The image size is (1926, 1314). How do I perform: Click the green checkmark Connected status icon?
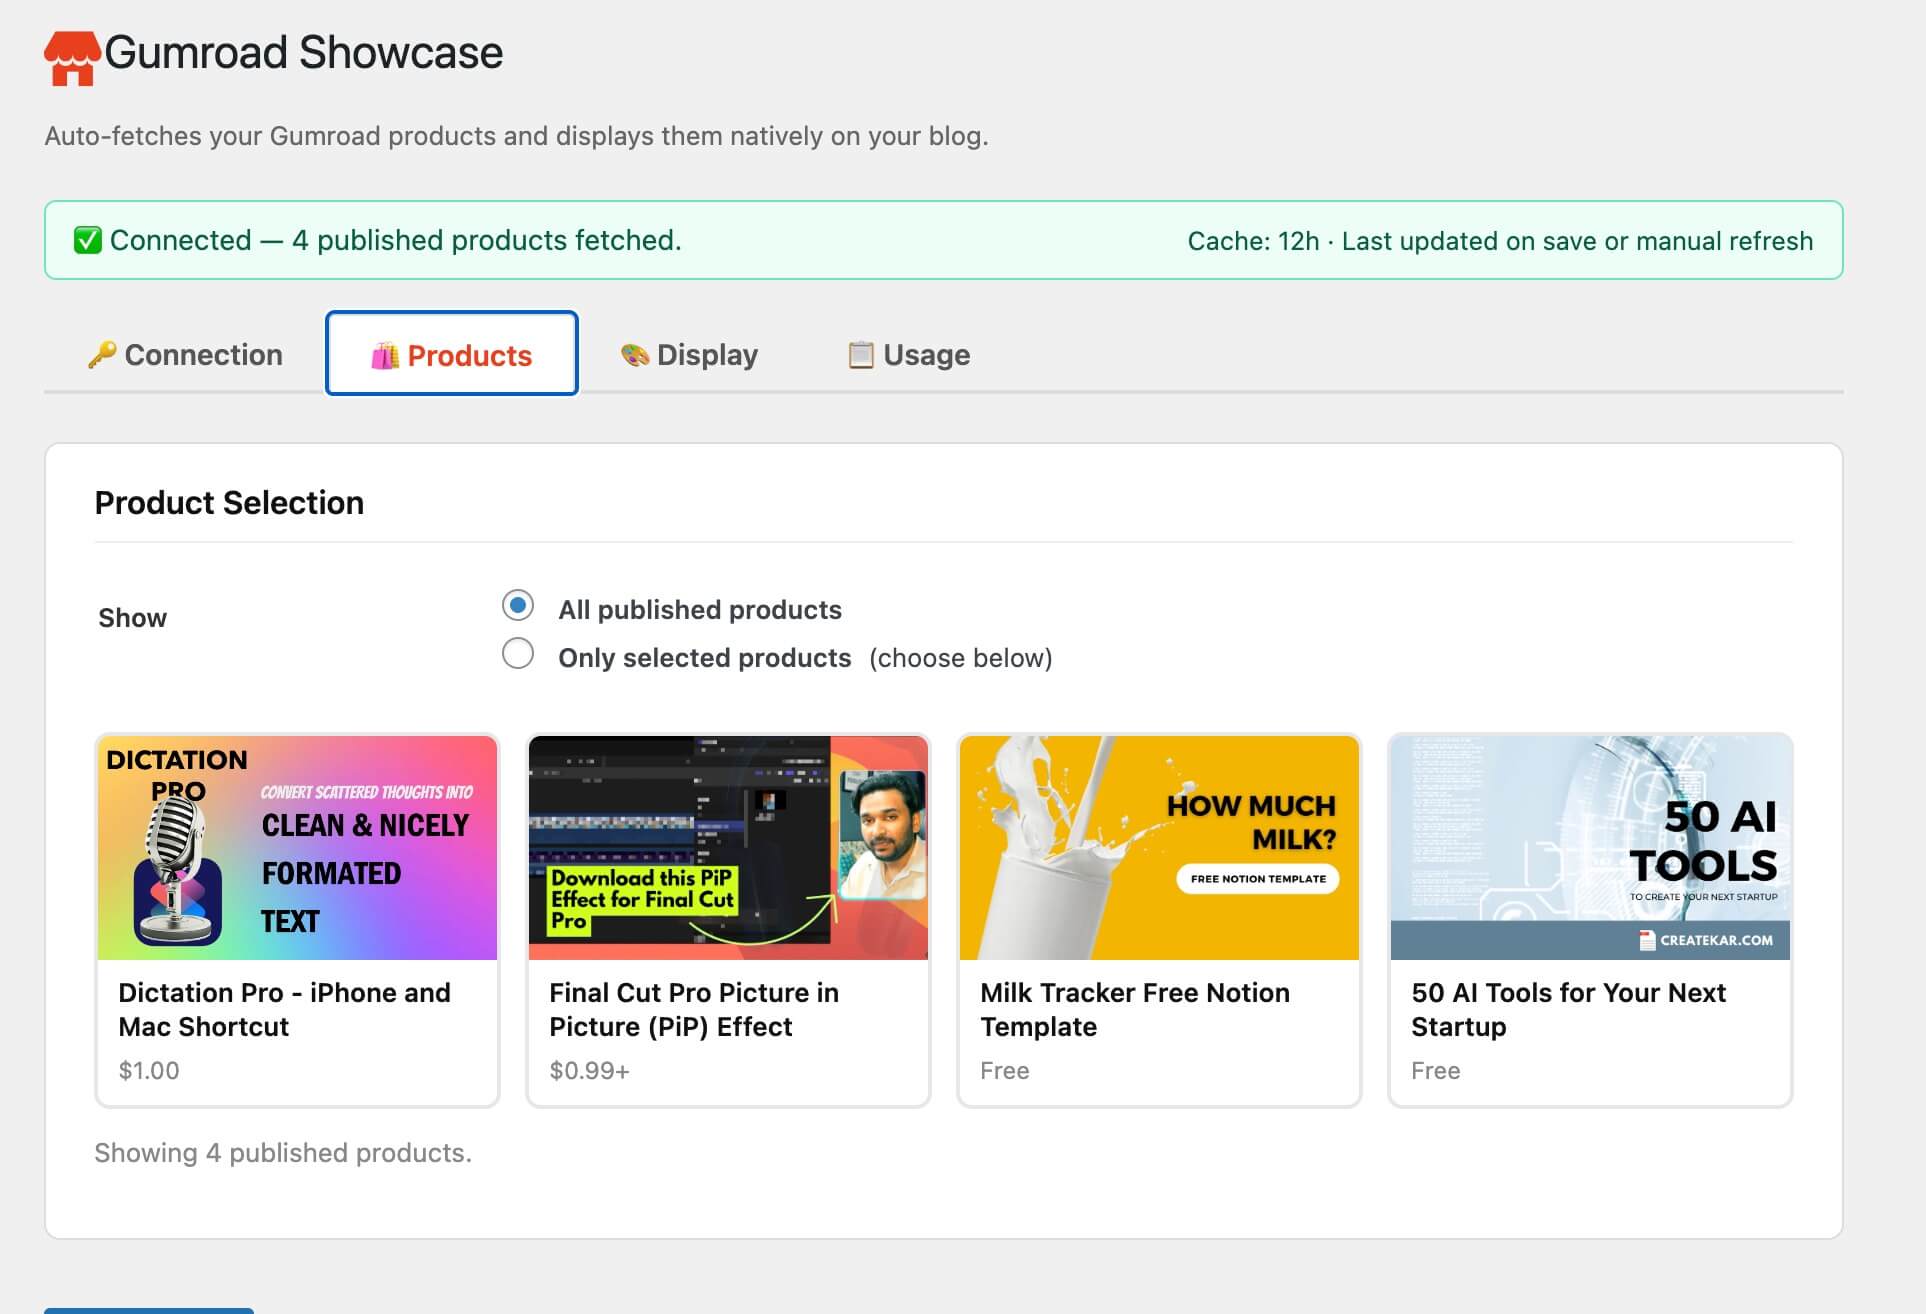click(88, 240)
